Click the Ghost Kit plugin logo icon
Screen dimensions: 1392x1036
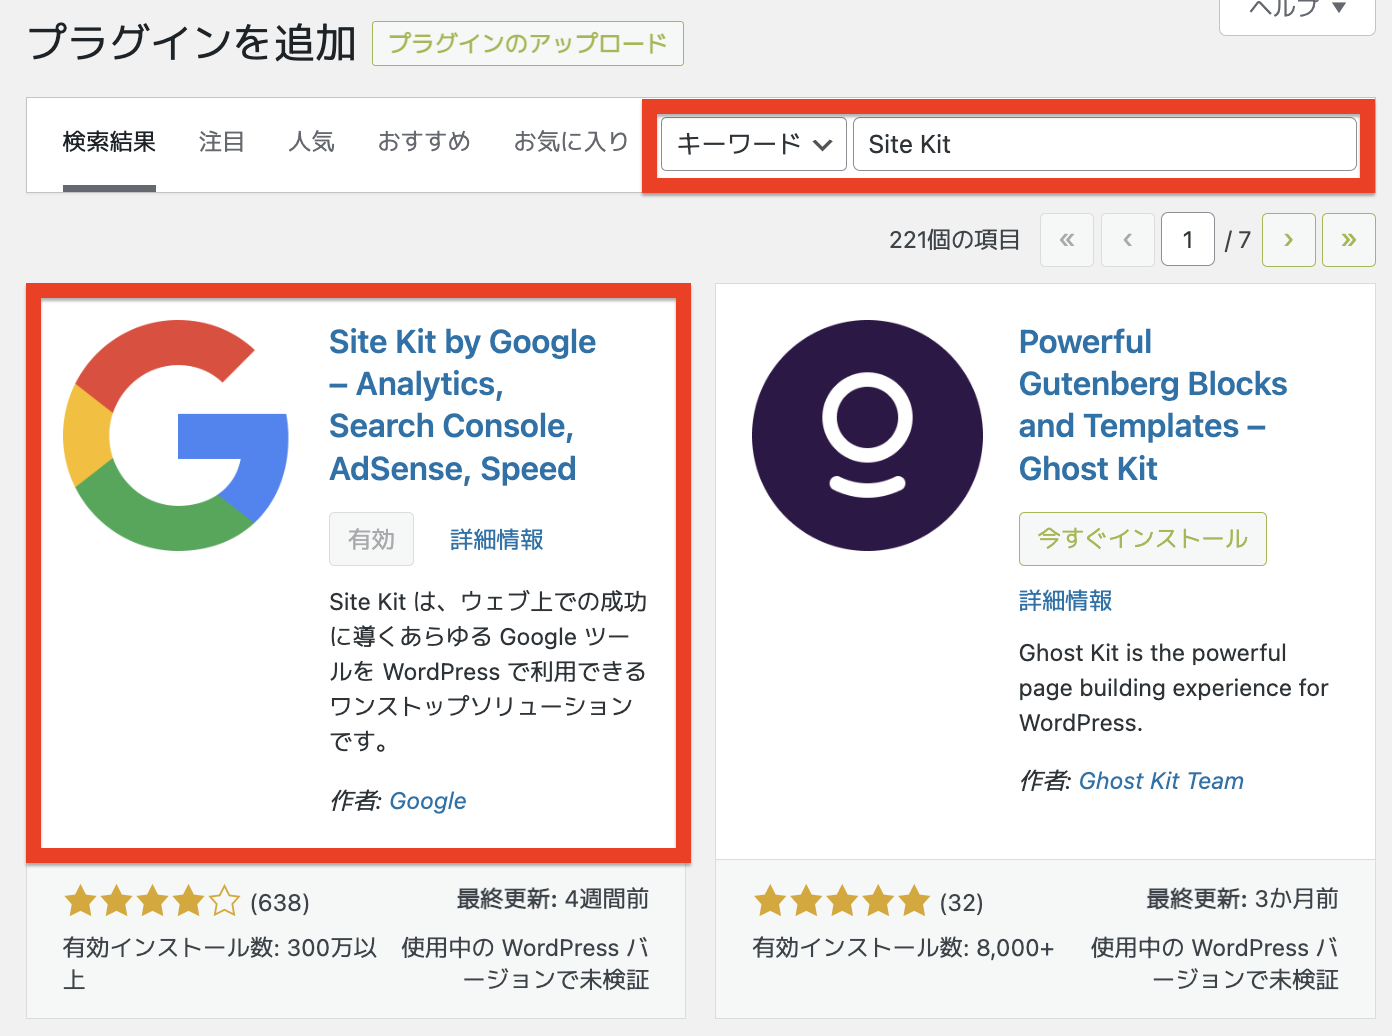(867, 435)
